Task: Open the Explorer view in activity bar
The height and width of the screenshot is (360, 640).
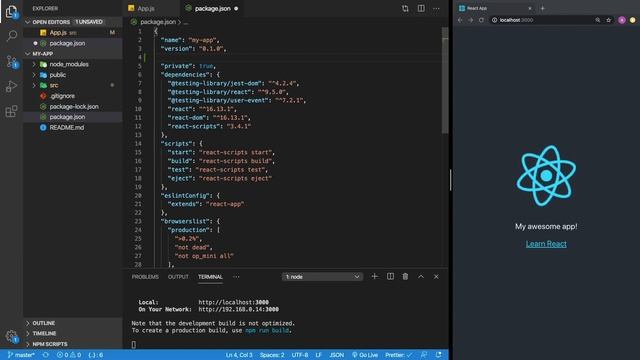Action: coord(11,11)
